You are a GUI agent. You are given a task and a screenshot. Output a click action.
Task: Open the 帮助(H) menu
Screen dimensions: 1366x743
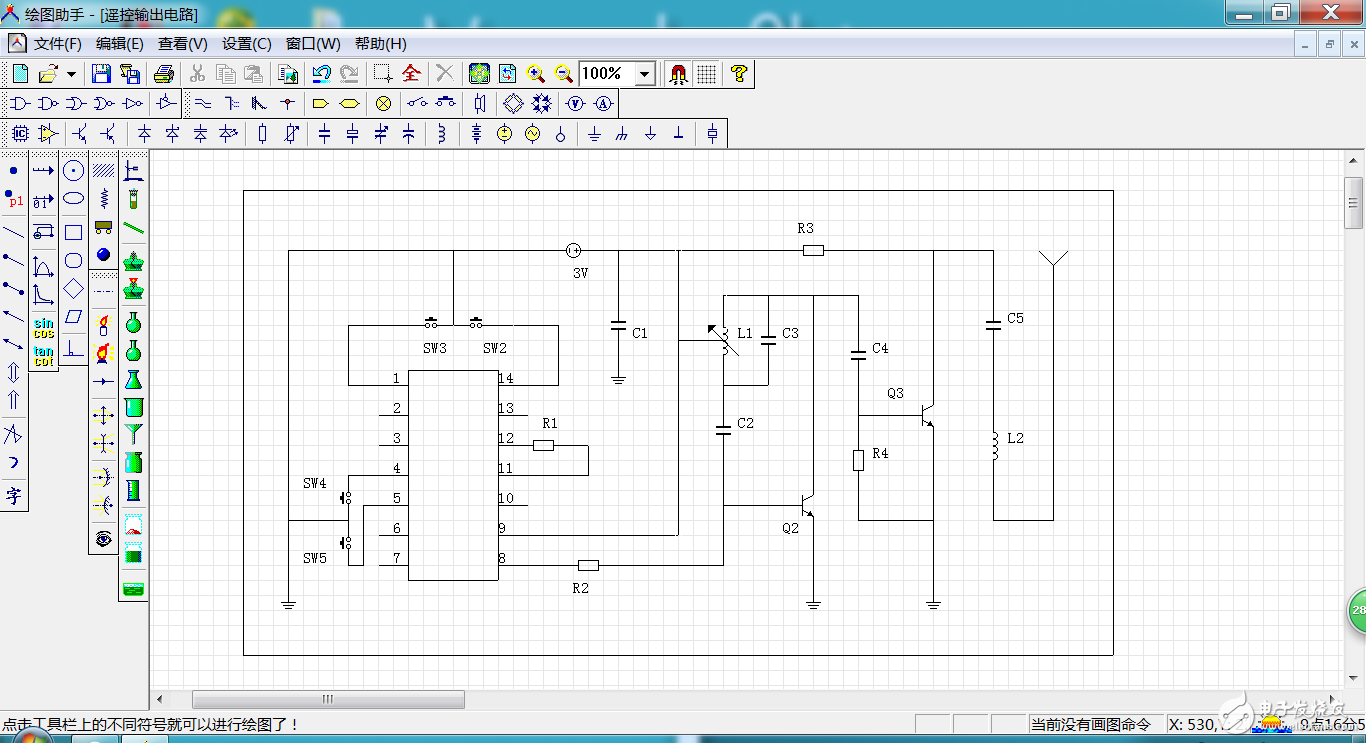point(381,44)
